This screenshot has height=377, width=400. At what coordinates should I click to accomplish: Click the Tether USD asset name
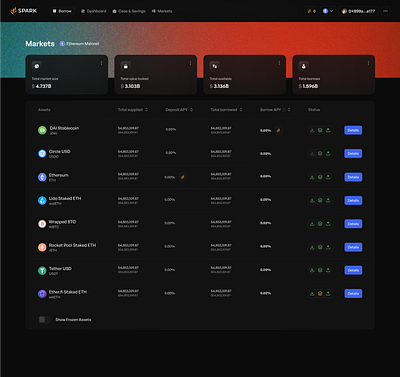60,268
